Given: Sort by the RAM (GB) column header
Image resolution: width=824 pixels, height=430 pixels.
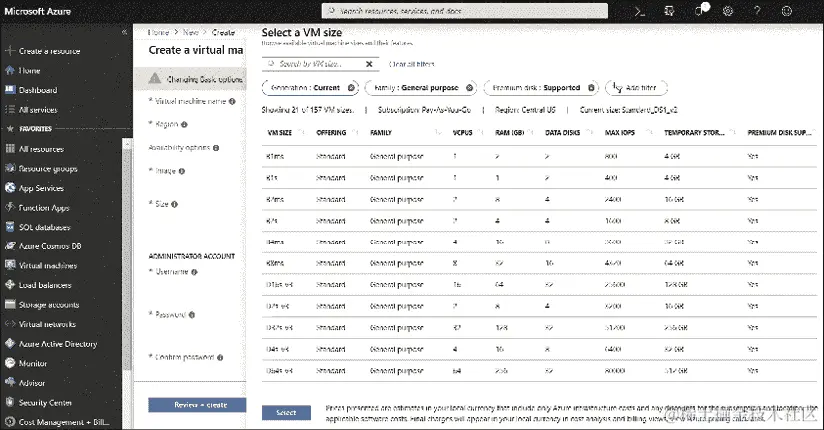Looking at the screenshot, I should click(x=510, y=132).
